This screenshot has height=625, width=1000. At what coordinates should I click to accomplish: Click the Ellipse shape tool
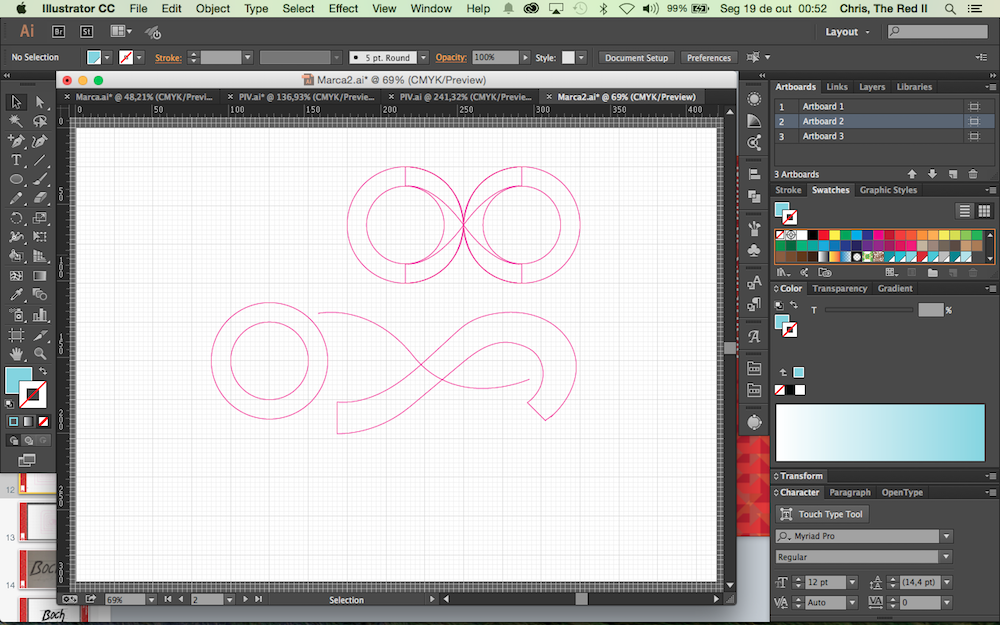coord(17,180)
